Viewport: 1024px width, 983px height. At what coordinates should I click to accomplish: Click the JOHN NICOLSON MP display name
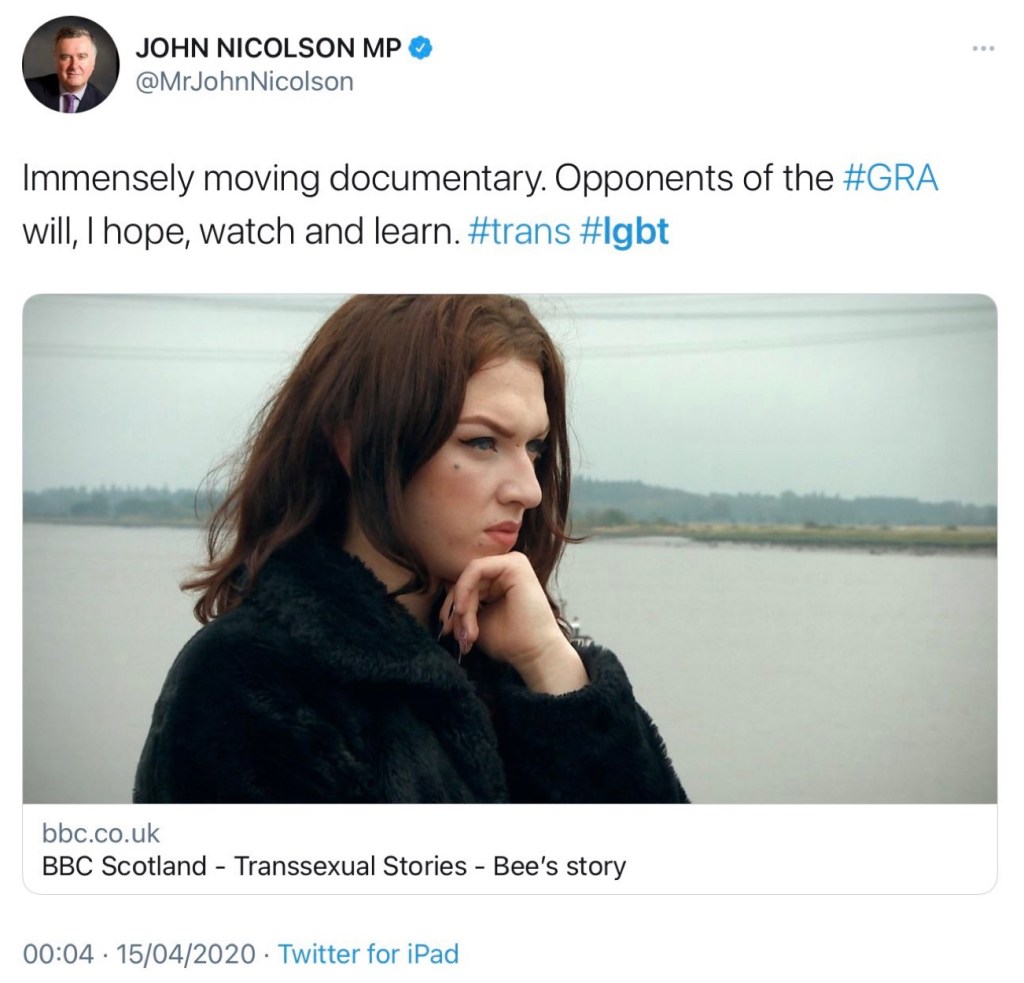(x=268, y=47)
